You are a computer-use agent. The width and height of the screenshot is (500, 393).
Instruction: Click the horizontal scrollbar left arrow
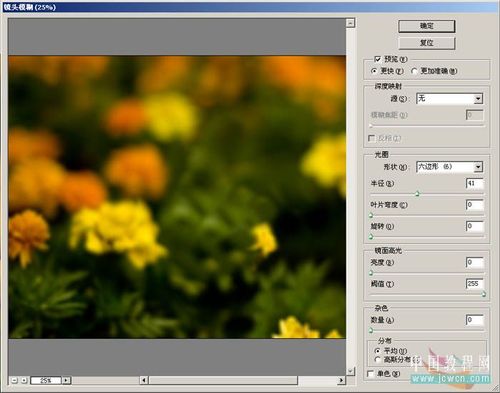pyautogui.click(x=144, y=380)
